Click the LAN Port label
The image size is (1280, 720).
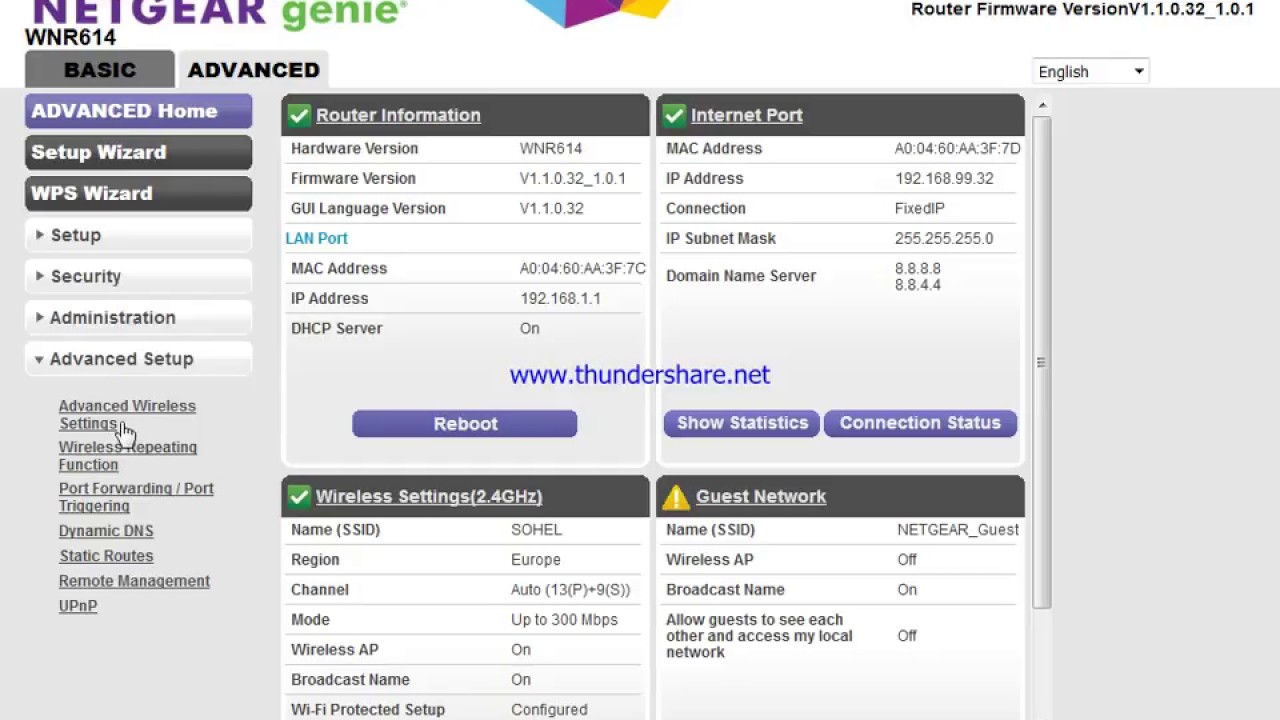[317, 238]
